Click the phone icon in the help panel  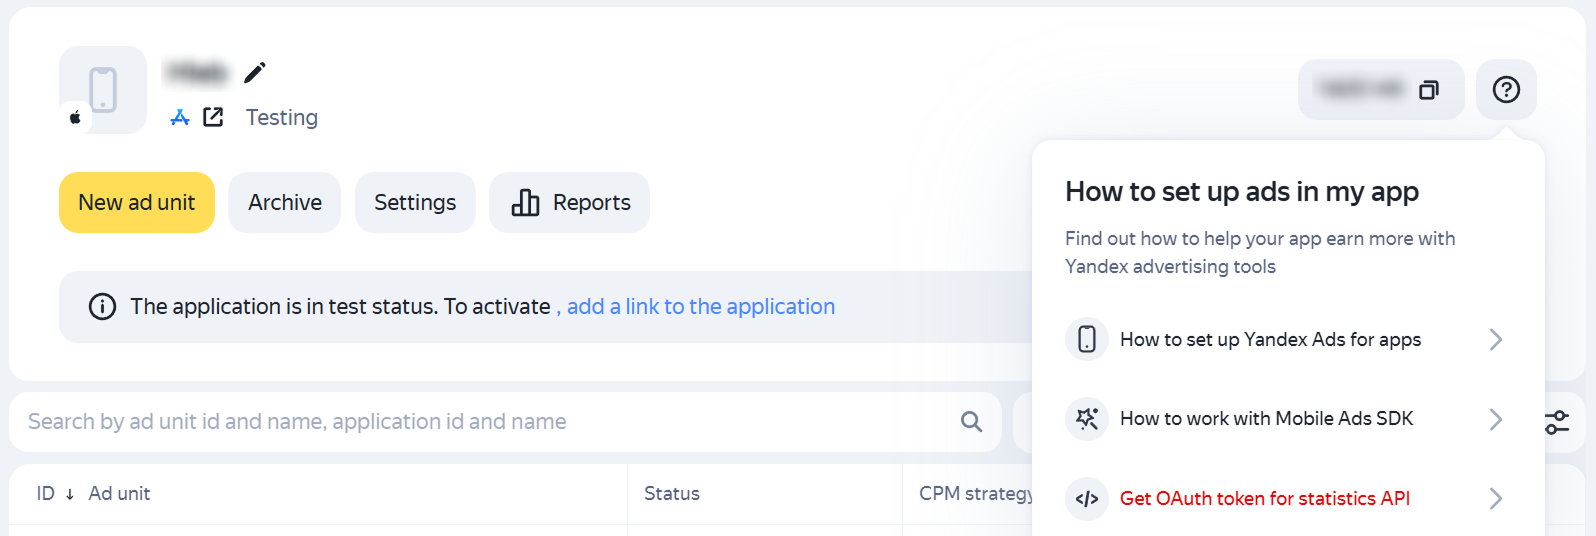point(1087,340)
